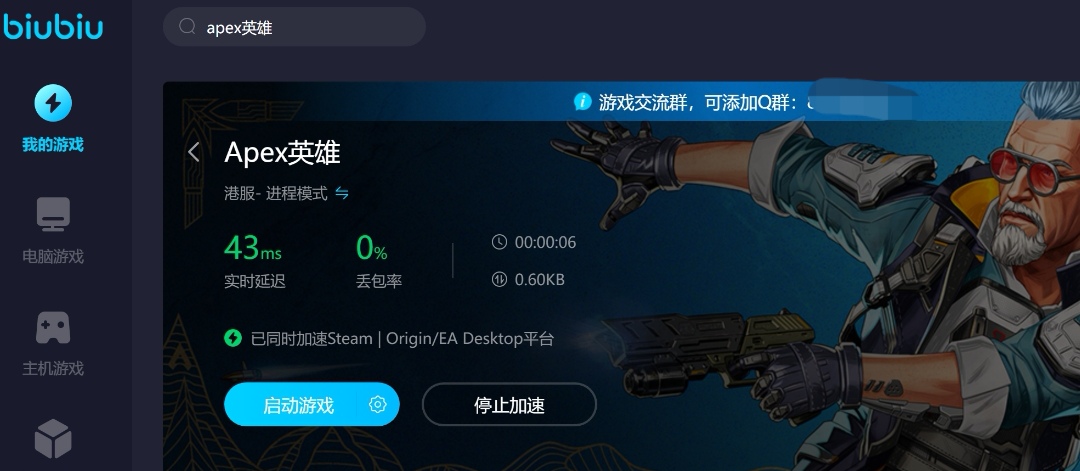The image size is (1080, 471).
Task: Select the 我的游戏 tab label
Action: [53, 145]
